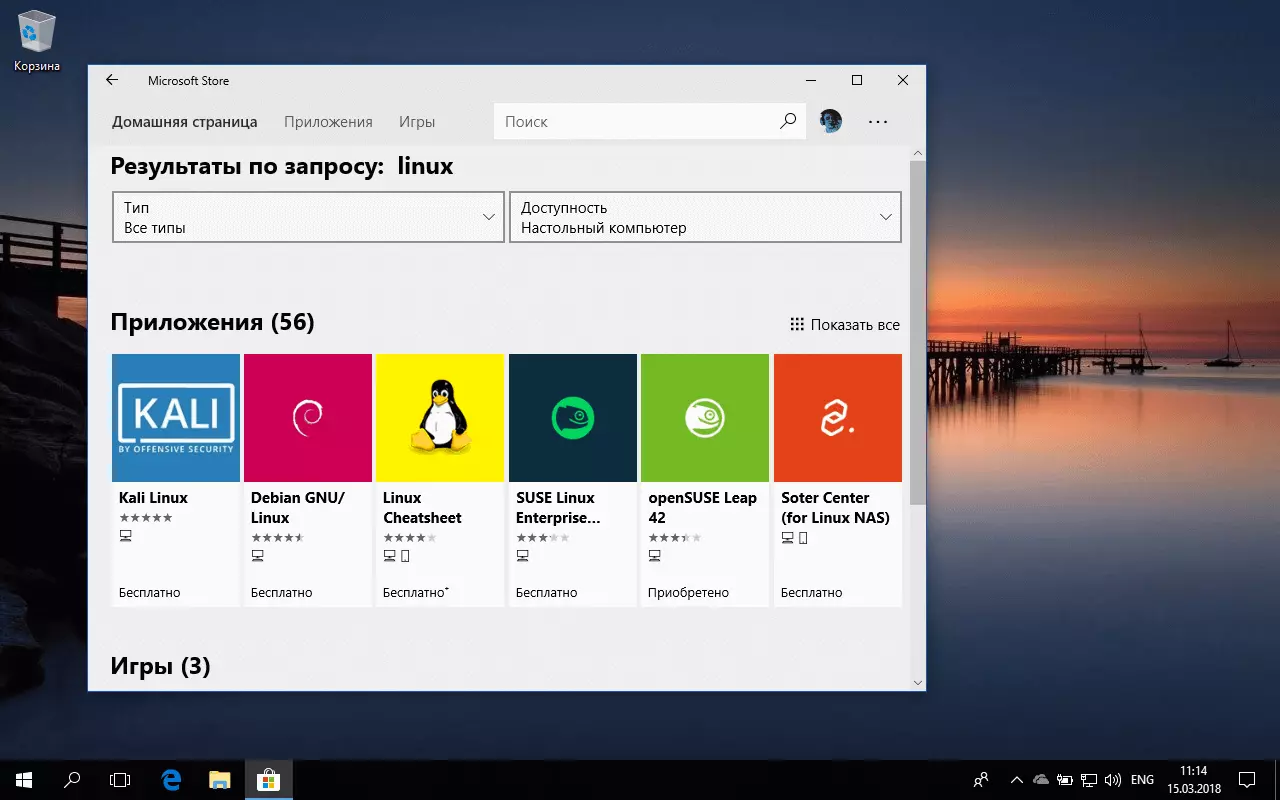Open the Windows Start menu
The image size is (1280, 800).
tap(24, 779)
